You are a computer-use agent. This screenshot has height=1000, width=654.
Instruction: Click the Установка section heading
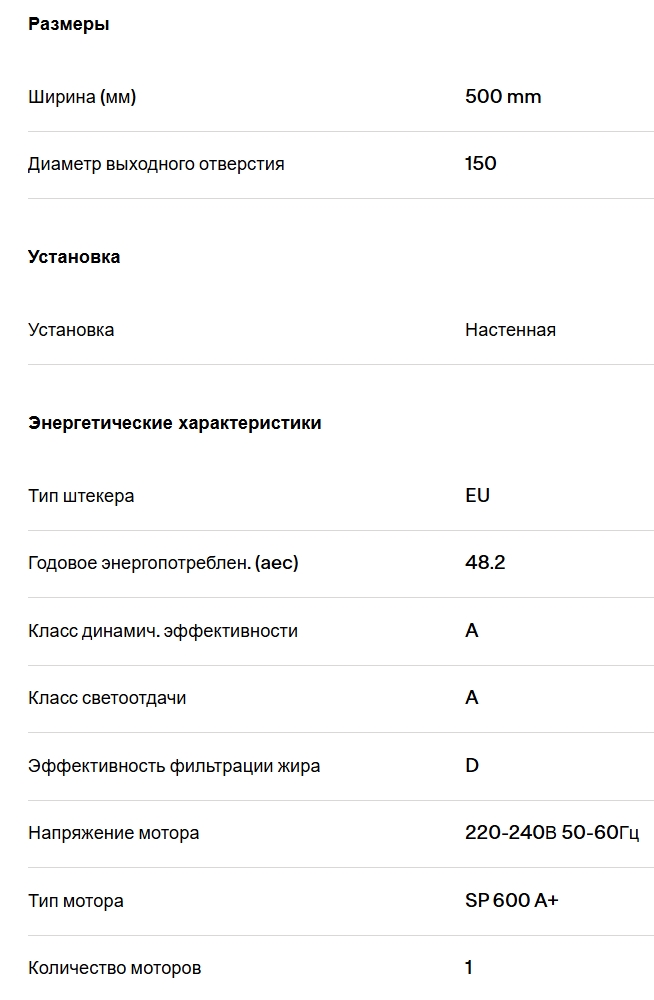73,256
